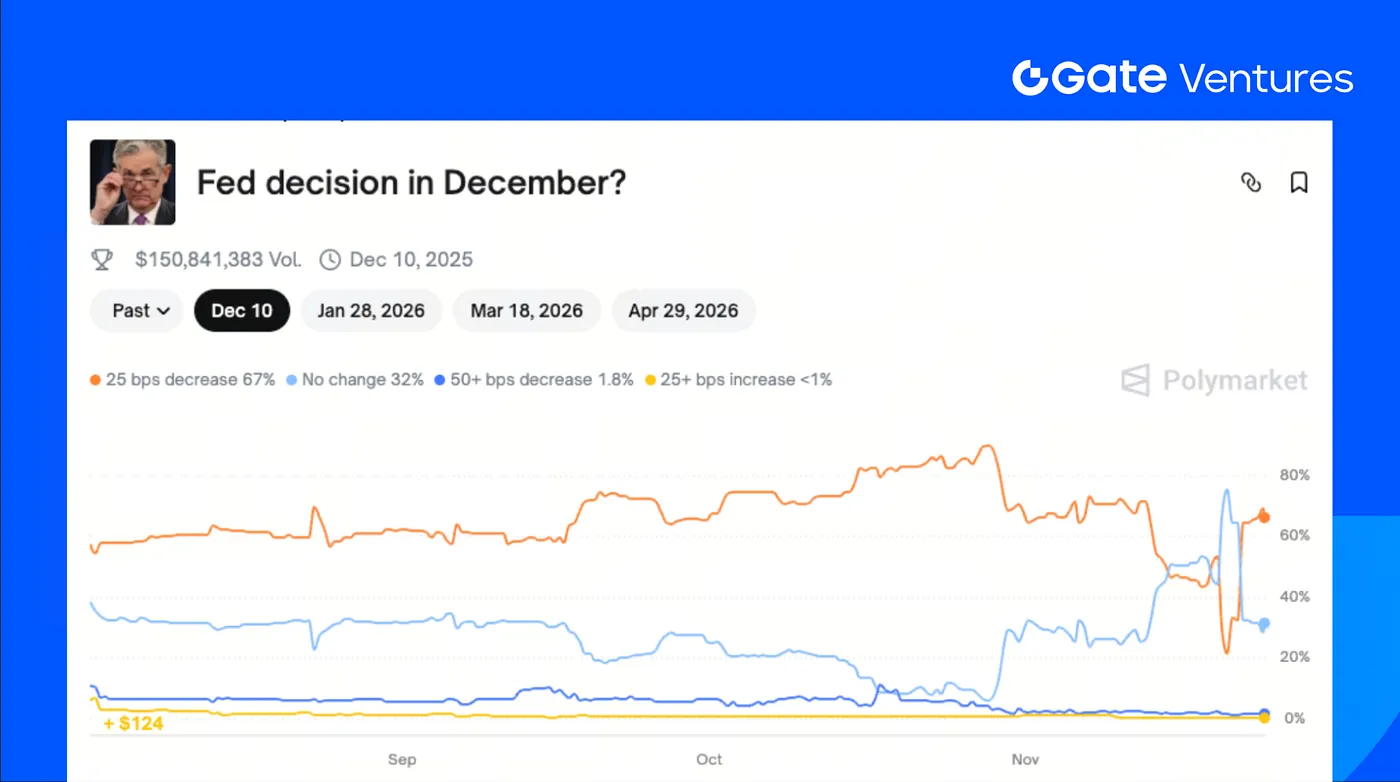
Task: Click the + $124 label on chart
Action: click(134, 723)
